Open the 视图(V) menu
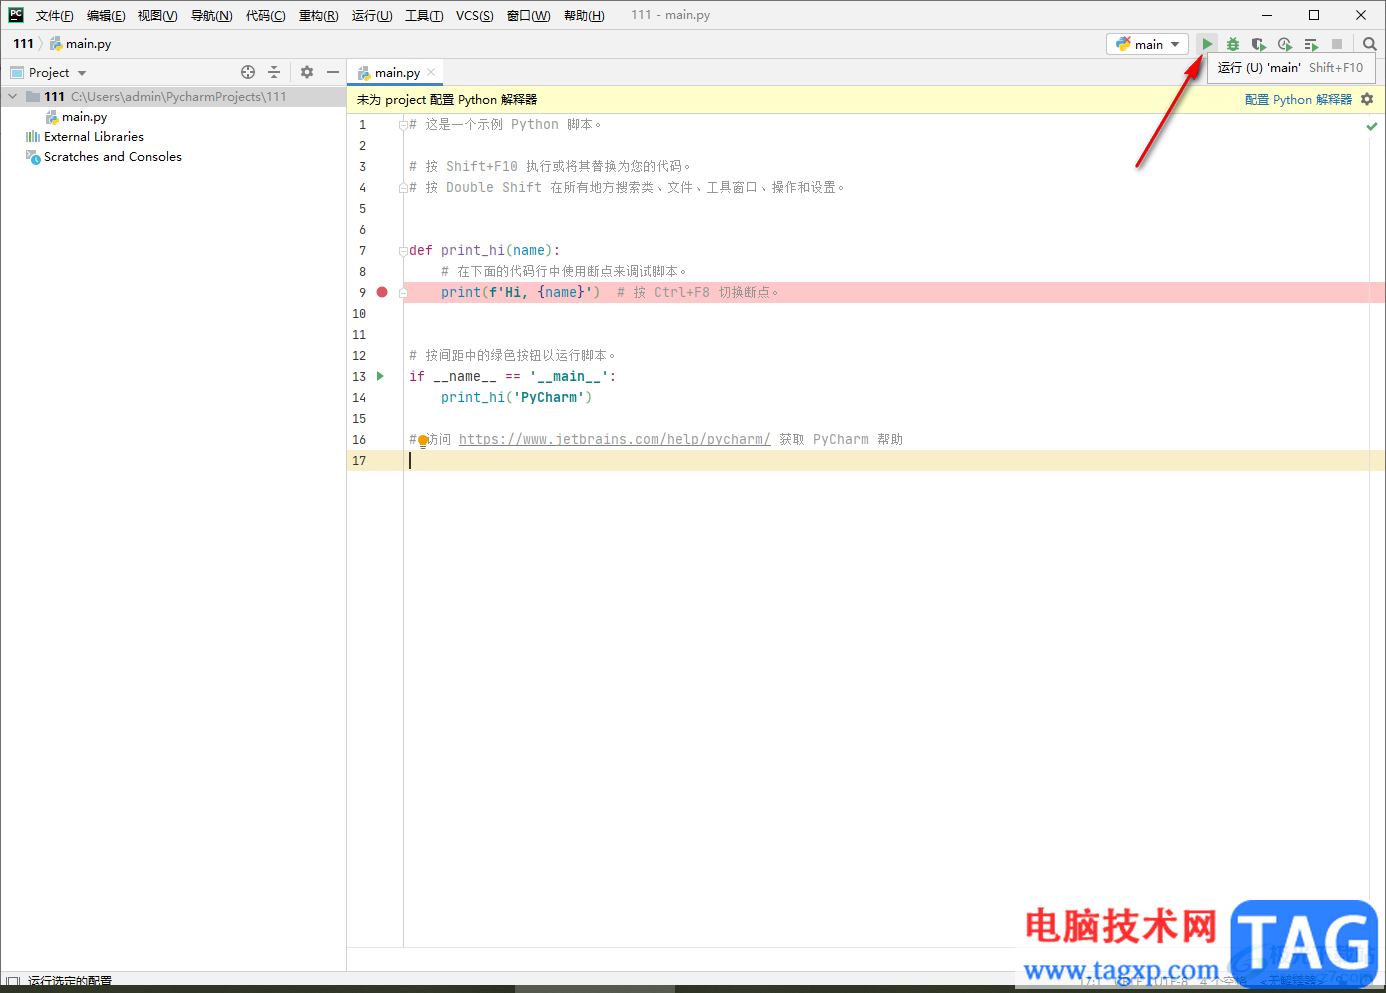This screenshot has height=993, width=1386. [x=157, y=15]
